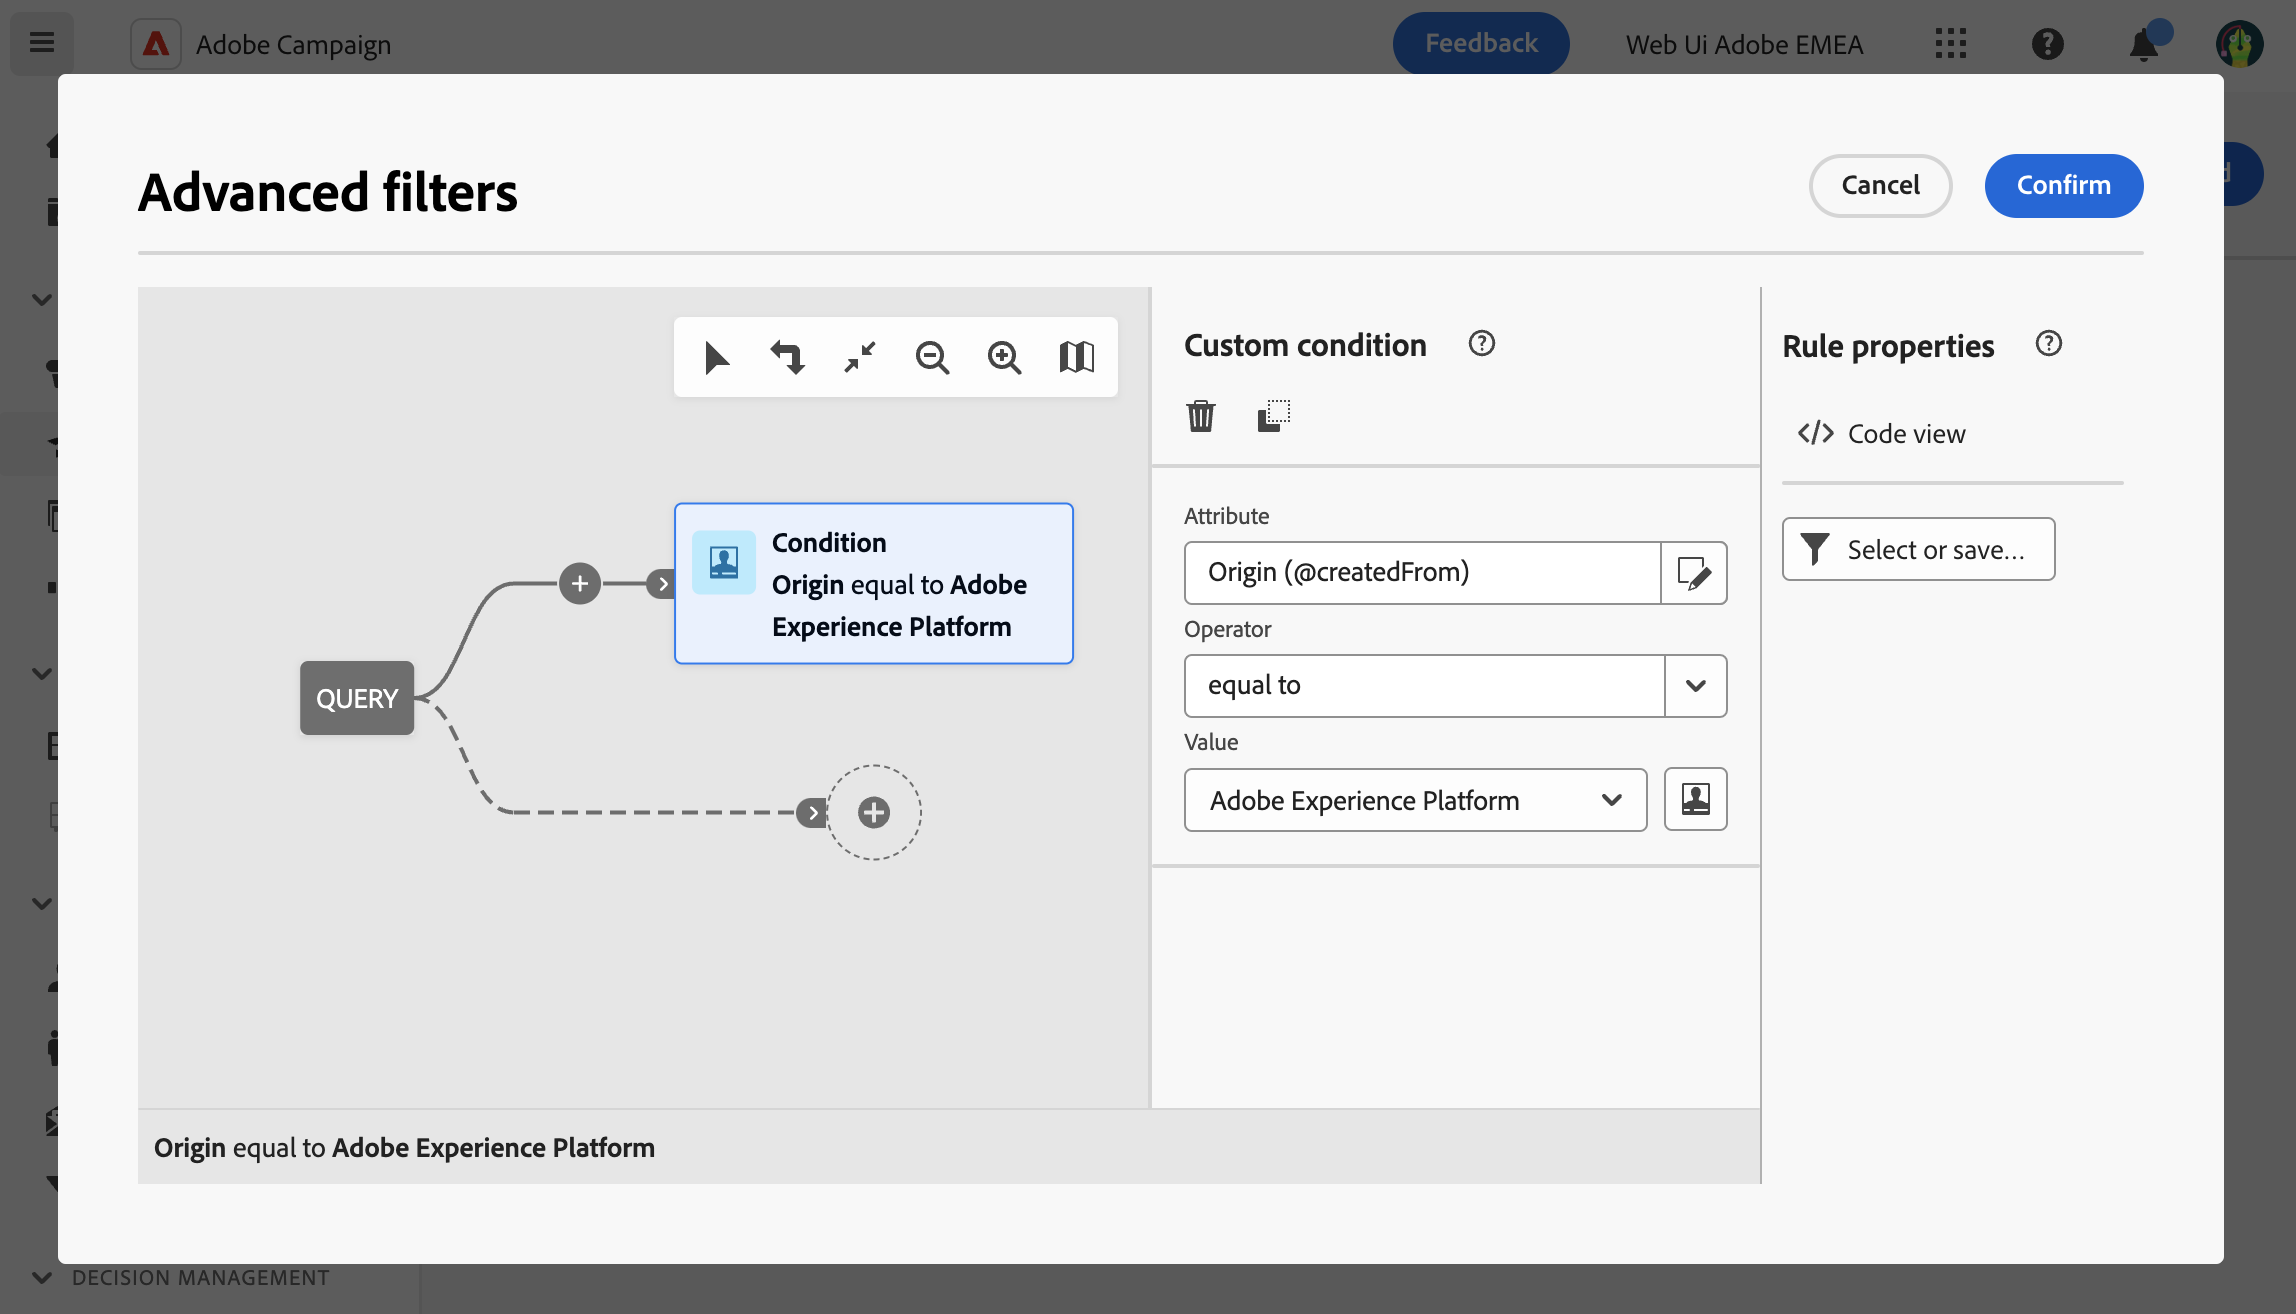Click the duplicate condition icon
Screen dimensions: 2296x1314
point(1273,415)
